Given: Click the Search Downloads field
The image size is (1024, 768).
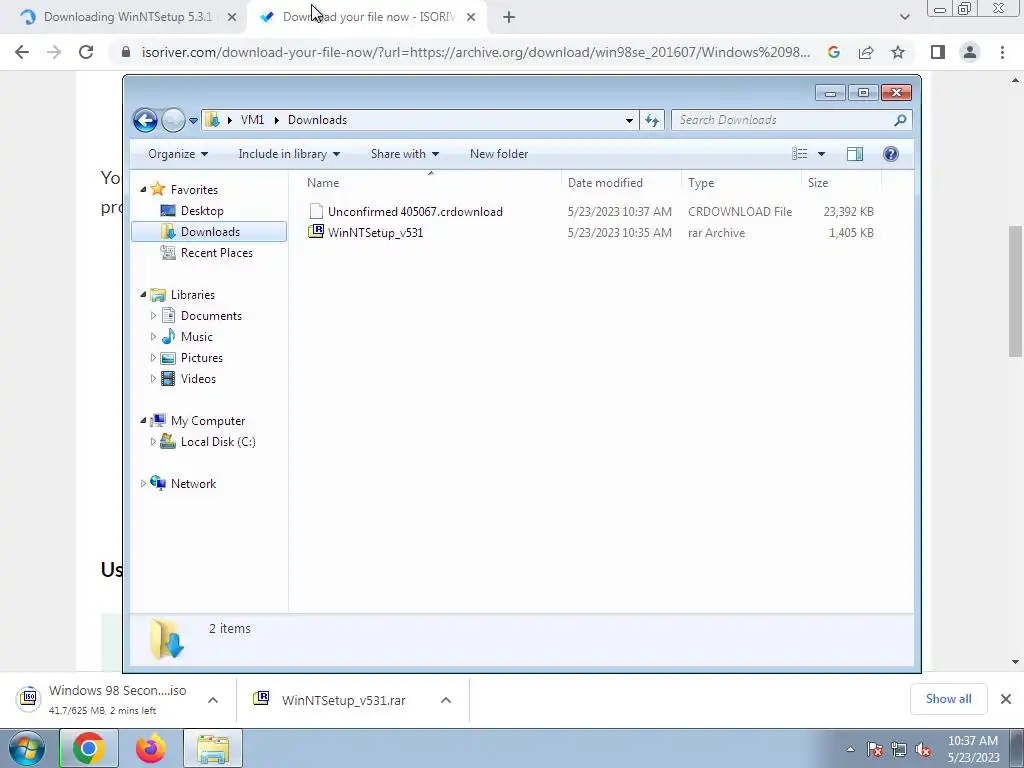Looking at the screenshot, I should [x=791, y=120].
